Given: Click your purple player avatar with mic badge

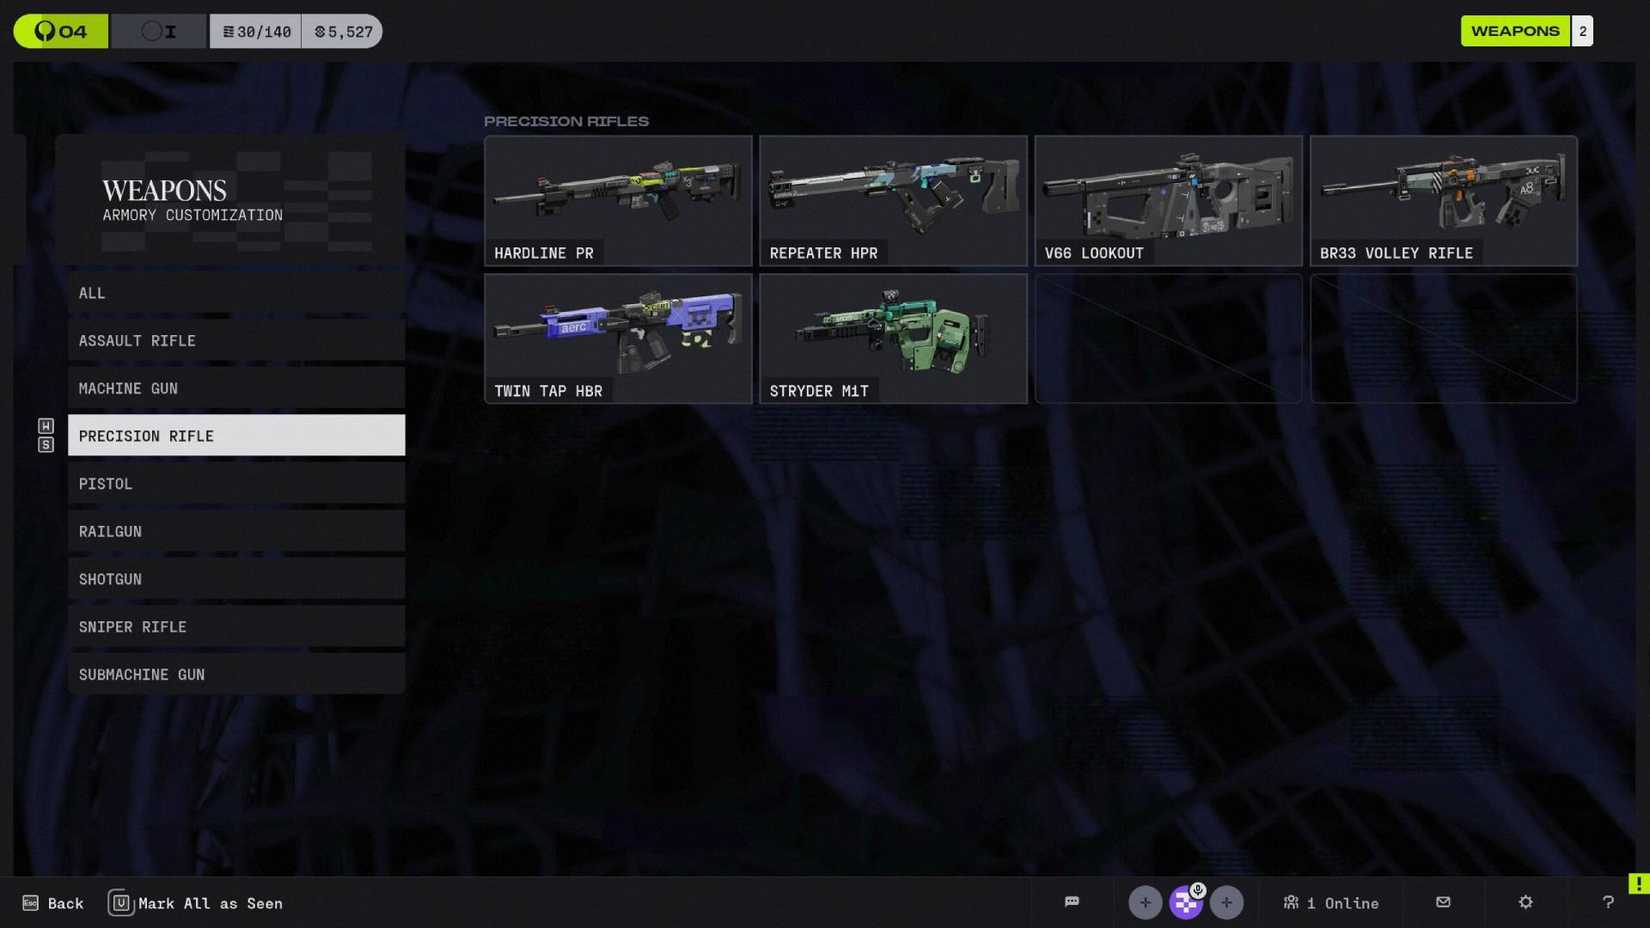Looking at the screenshot, I should pyautogui.click(x=1186, y=902).
